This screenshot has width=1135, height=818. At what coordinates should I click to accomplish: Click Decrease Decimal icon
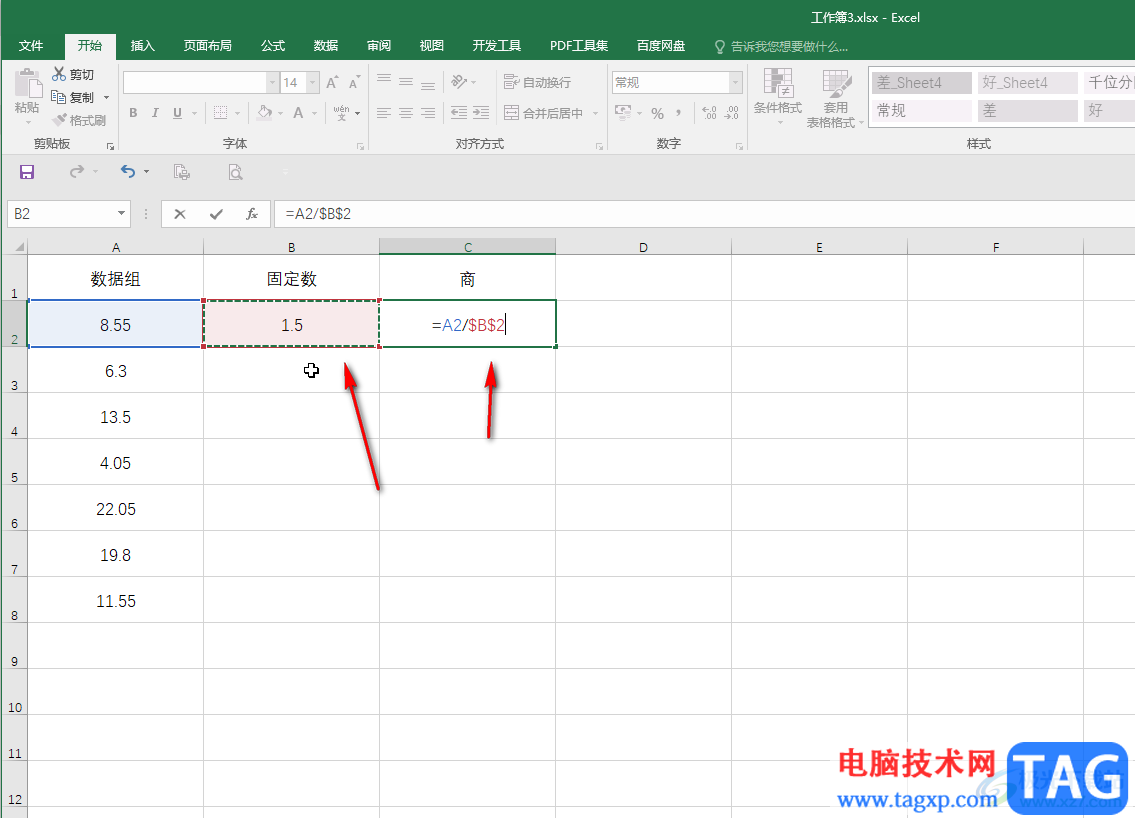click(732, 113)
